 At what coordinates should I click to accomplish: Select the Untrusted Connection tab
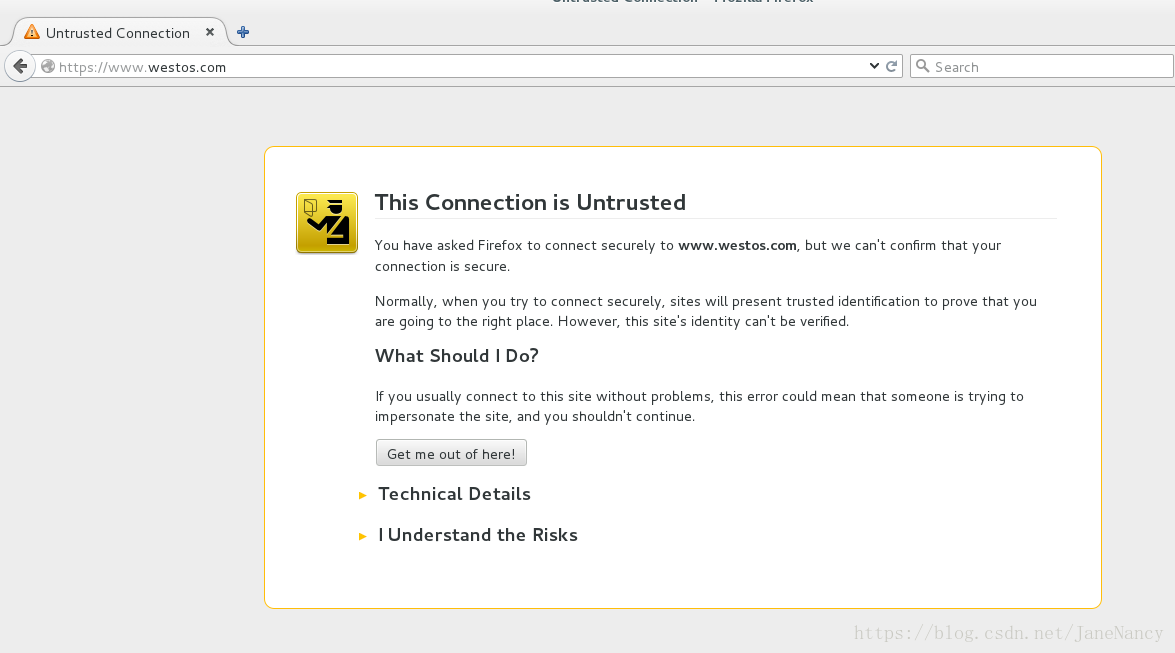[119, 32]
